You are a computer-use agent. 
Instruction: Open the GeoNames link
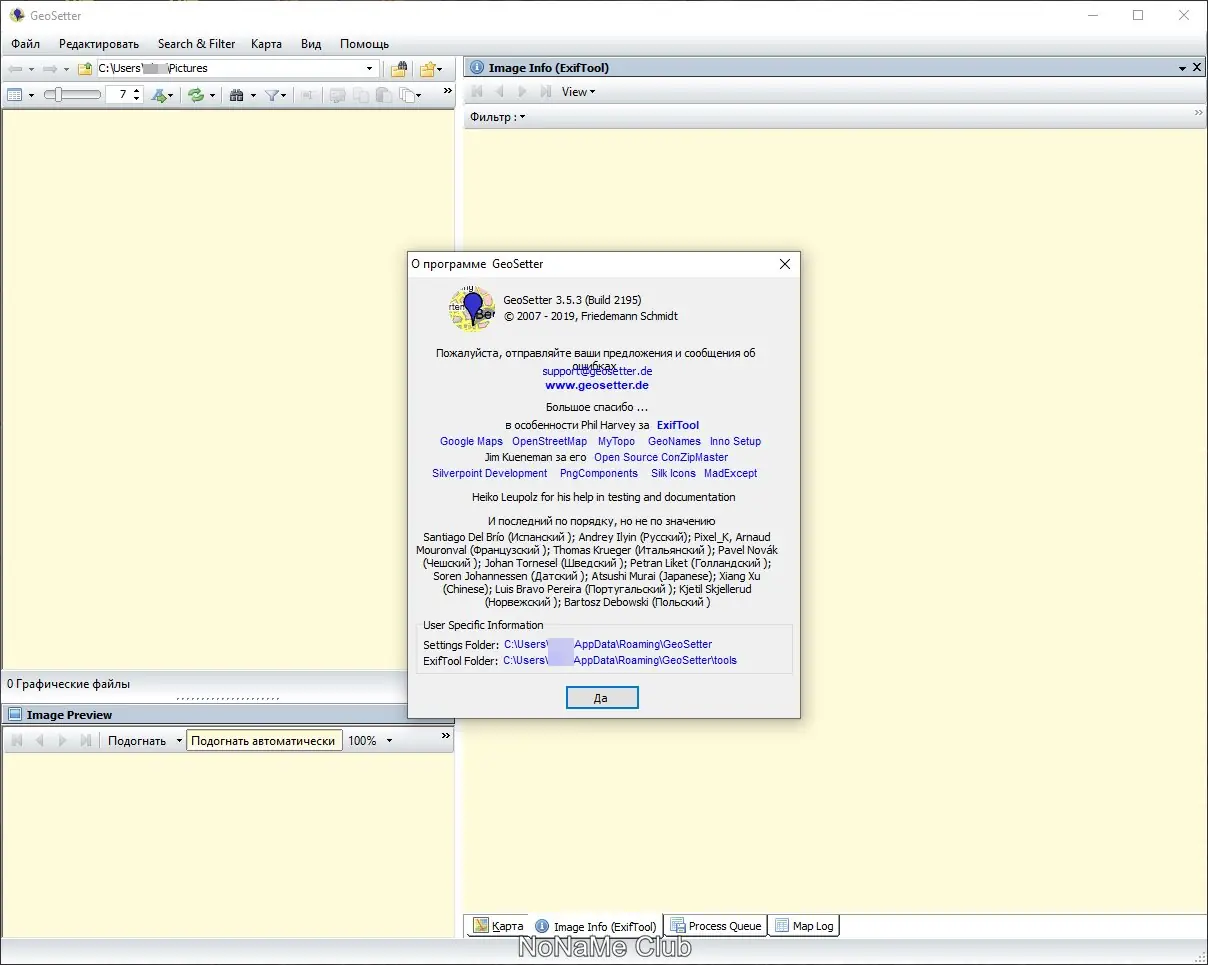pos(674,441)
